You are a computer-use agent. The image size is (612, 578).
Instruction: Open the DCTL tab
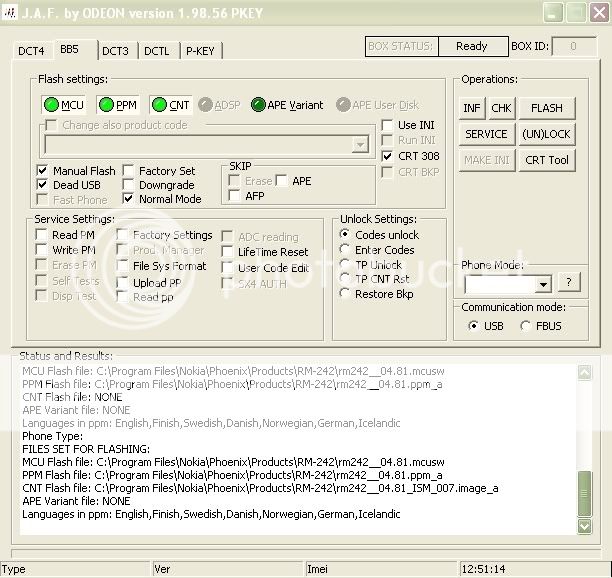point(157,51)
